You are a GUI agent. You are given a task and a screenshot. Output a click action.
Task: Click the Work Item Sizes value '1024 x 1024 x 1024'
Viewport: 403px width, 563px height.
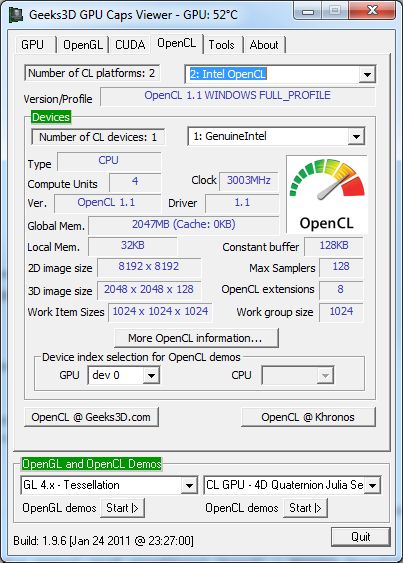pos(160,312)
